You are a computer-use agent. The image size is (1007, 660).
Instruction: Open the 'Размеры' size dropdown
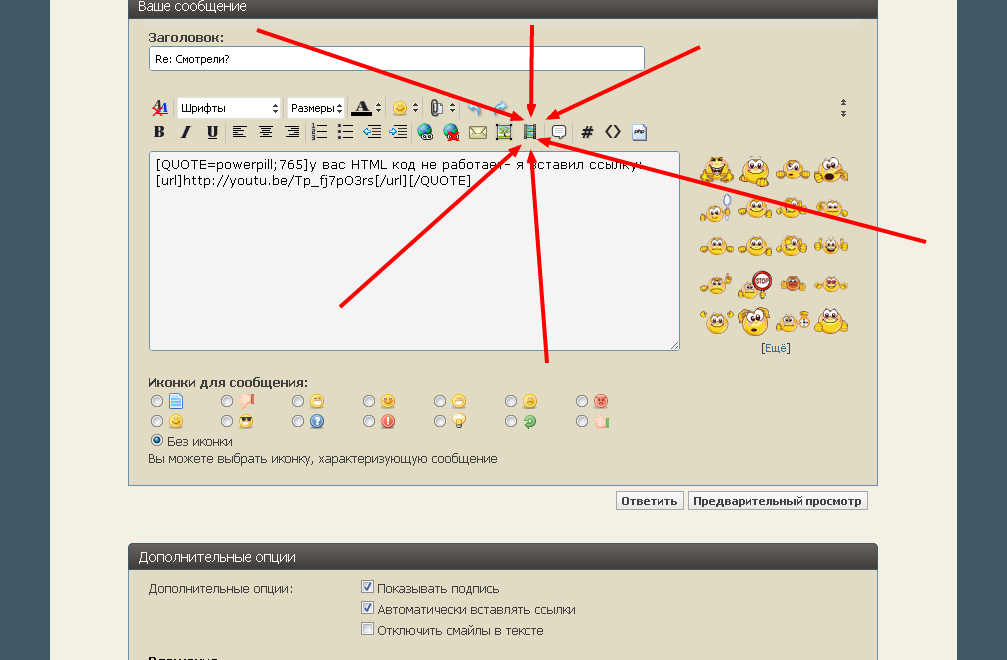coord(316,108)
